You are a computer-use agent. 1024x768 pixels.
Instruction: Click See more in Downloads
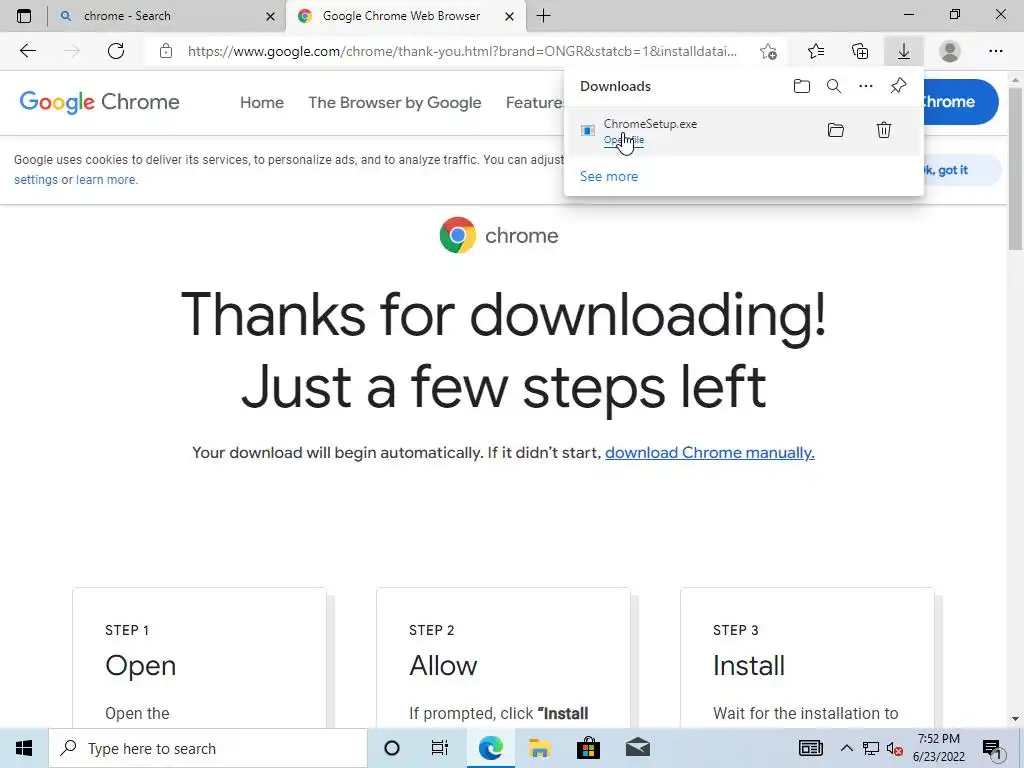pos(609,176)
